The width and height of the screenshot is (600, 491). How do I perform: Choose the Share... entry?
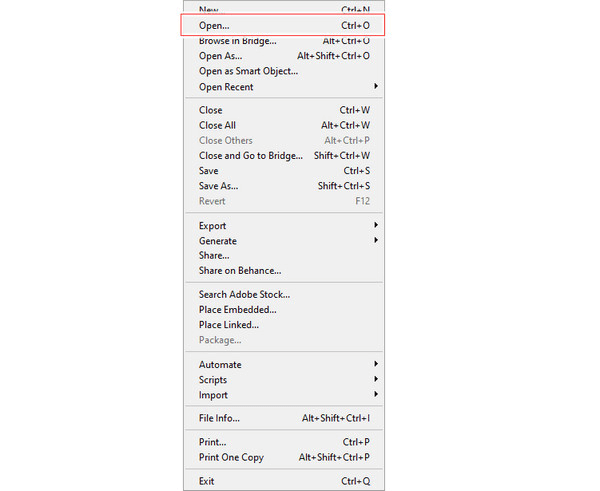(x=284, y=256)
